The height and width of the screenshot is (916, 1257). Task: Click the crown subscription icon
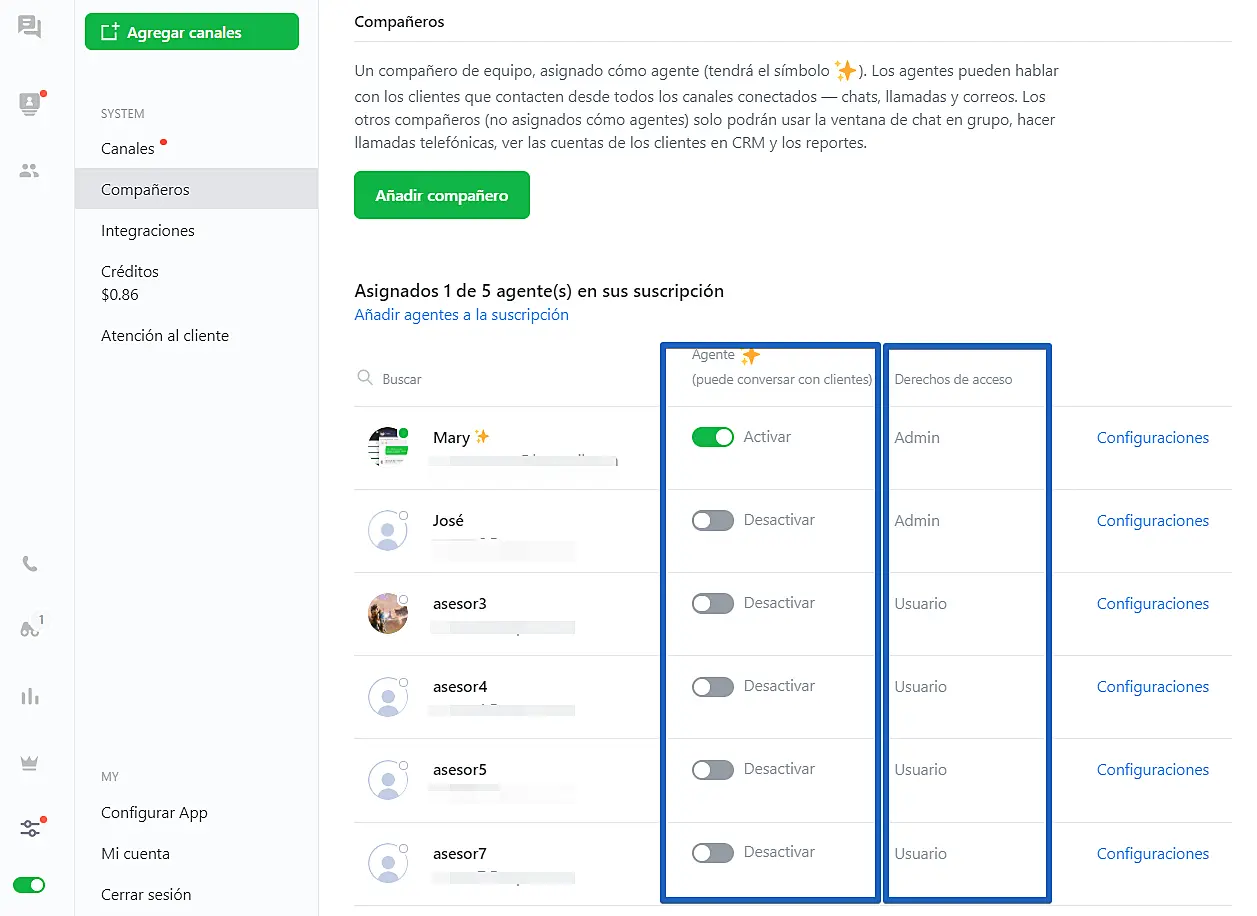pos(30,763)
